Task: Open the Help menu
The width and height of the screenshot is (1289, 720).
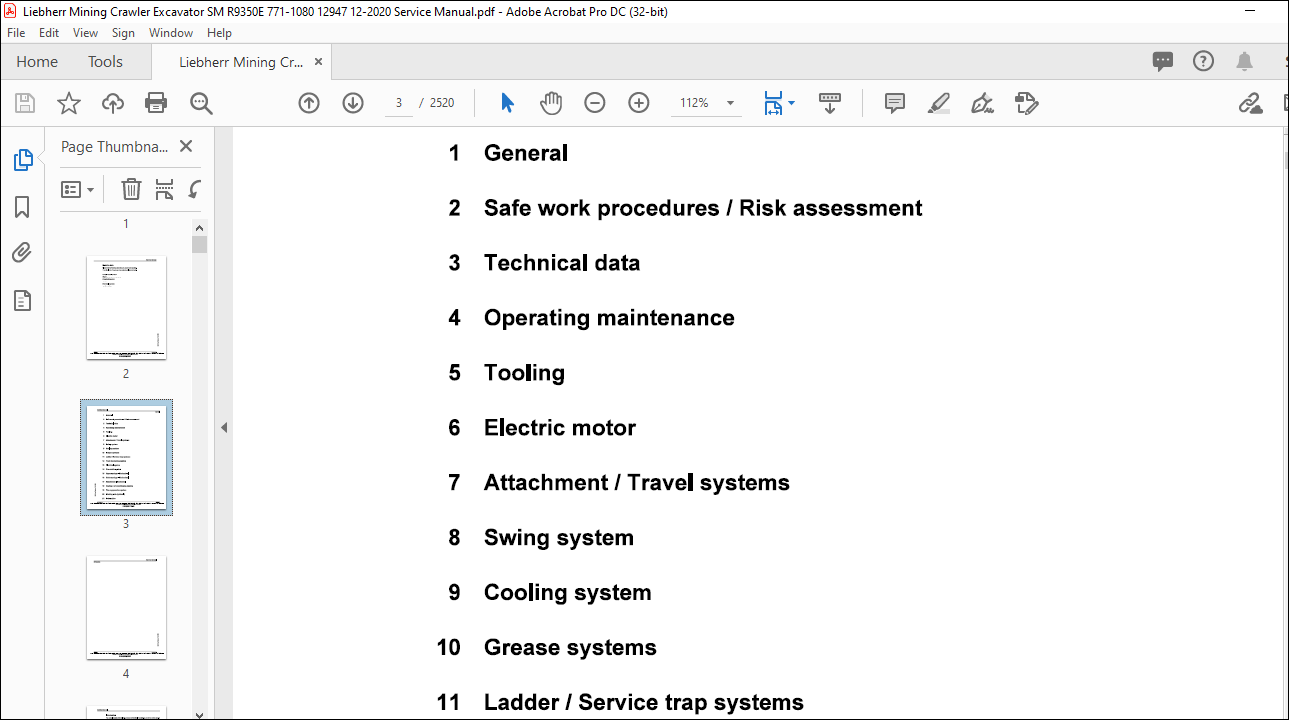Action: click(x=219, y=33)
